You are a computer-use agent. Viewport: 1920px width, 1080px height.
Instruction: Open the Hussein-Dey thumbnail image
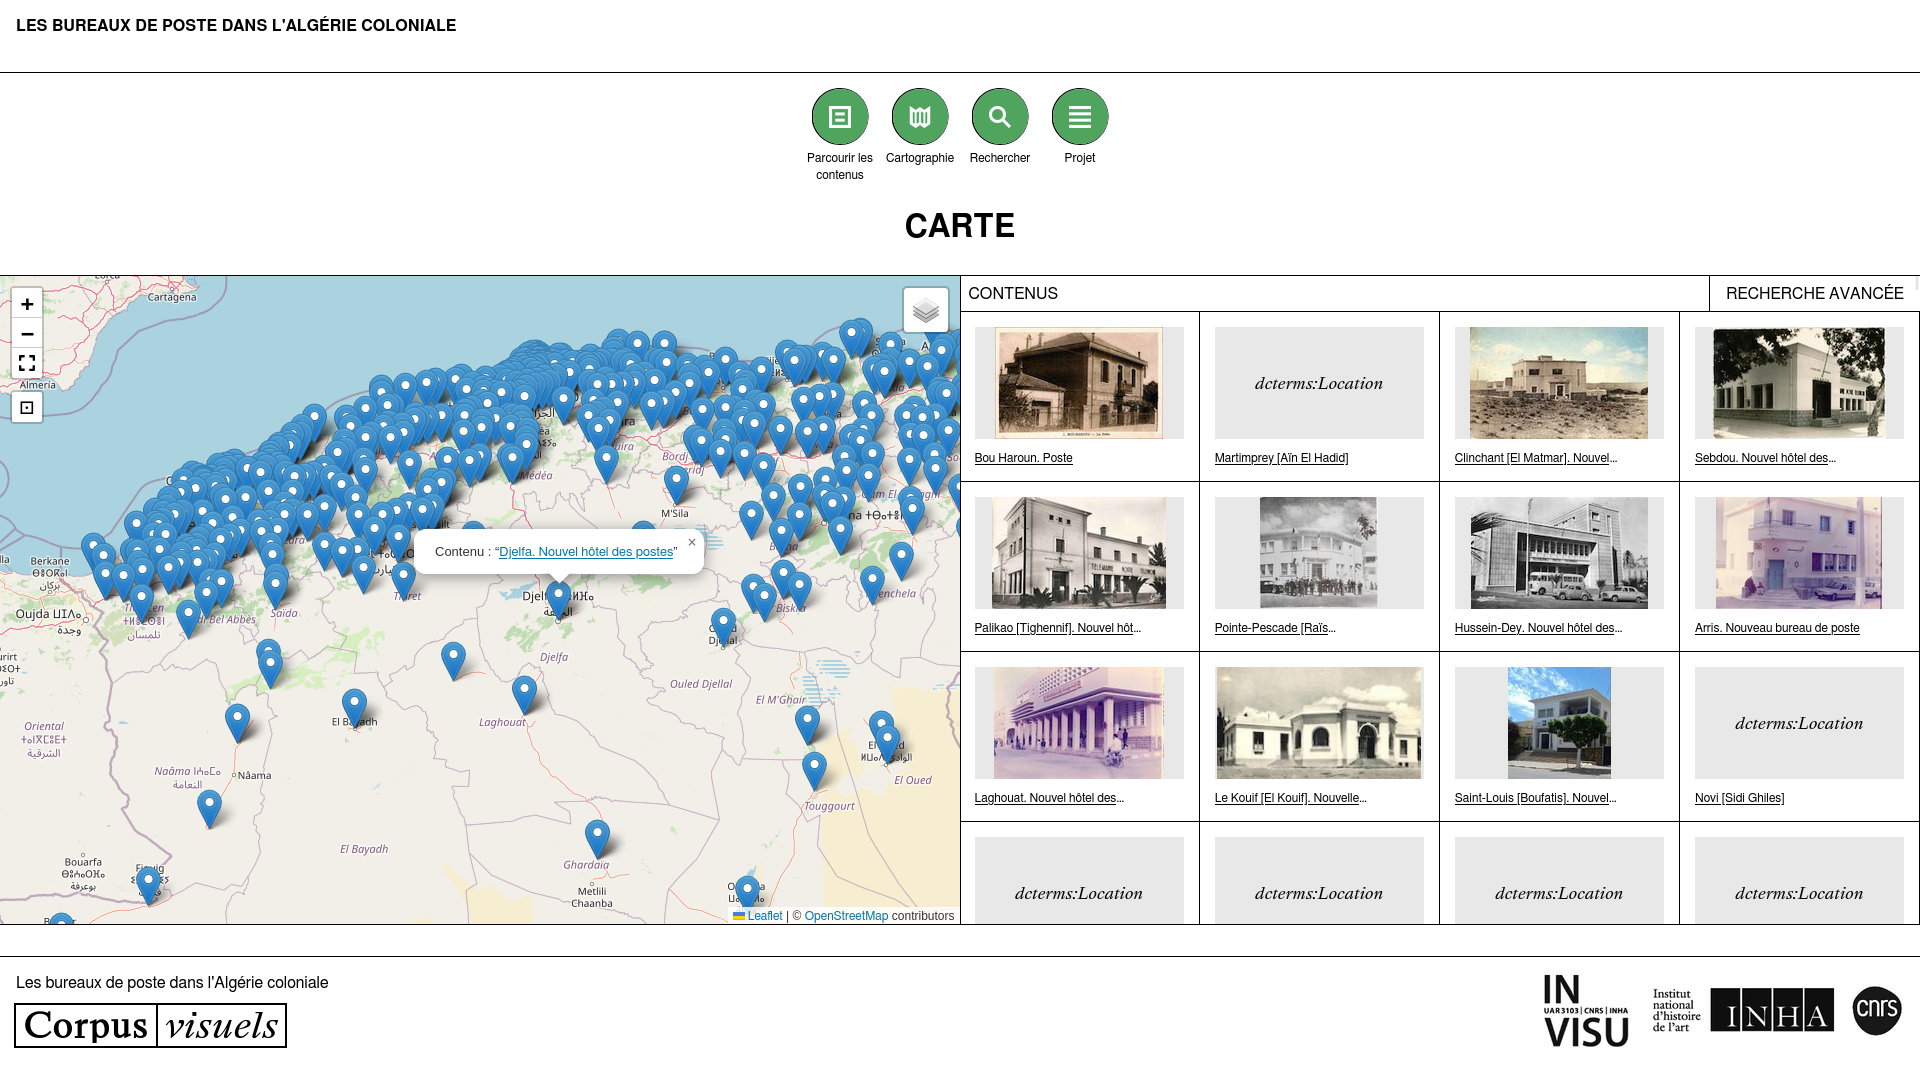point(1559,553)
